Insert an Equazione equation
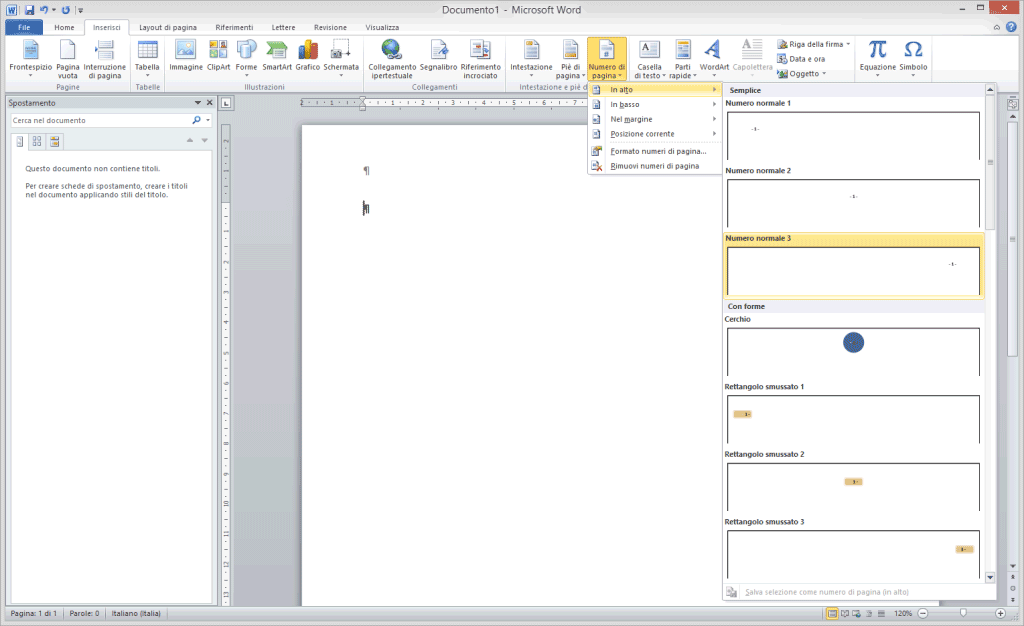The height and width of the screenshot is (626, 1024). tap(878, 59)
